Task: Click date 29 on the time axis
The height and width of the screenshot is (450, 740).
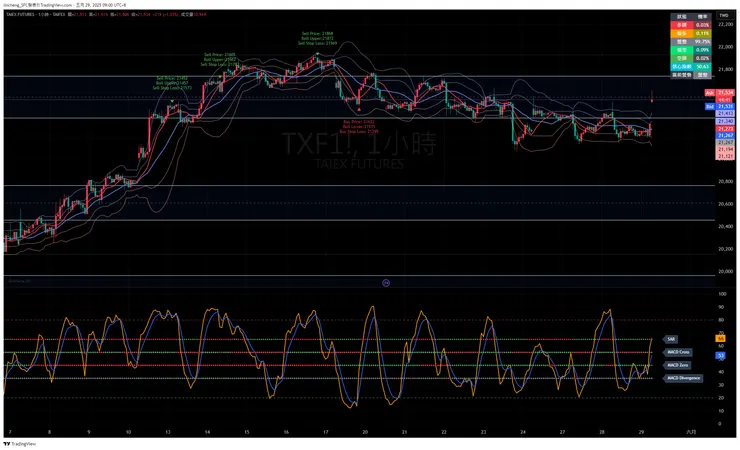Action: [641, 432]
